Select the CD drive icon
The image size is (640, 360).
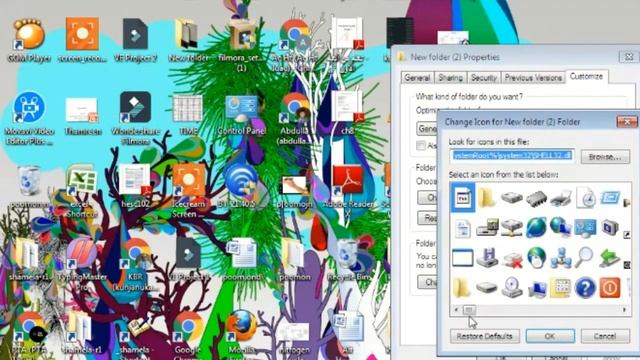tap(512, 288)
